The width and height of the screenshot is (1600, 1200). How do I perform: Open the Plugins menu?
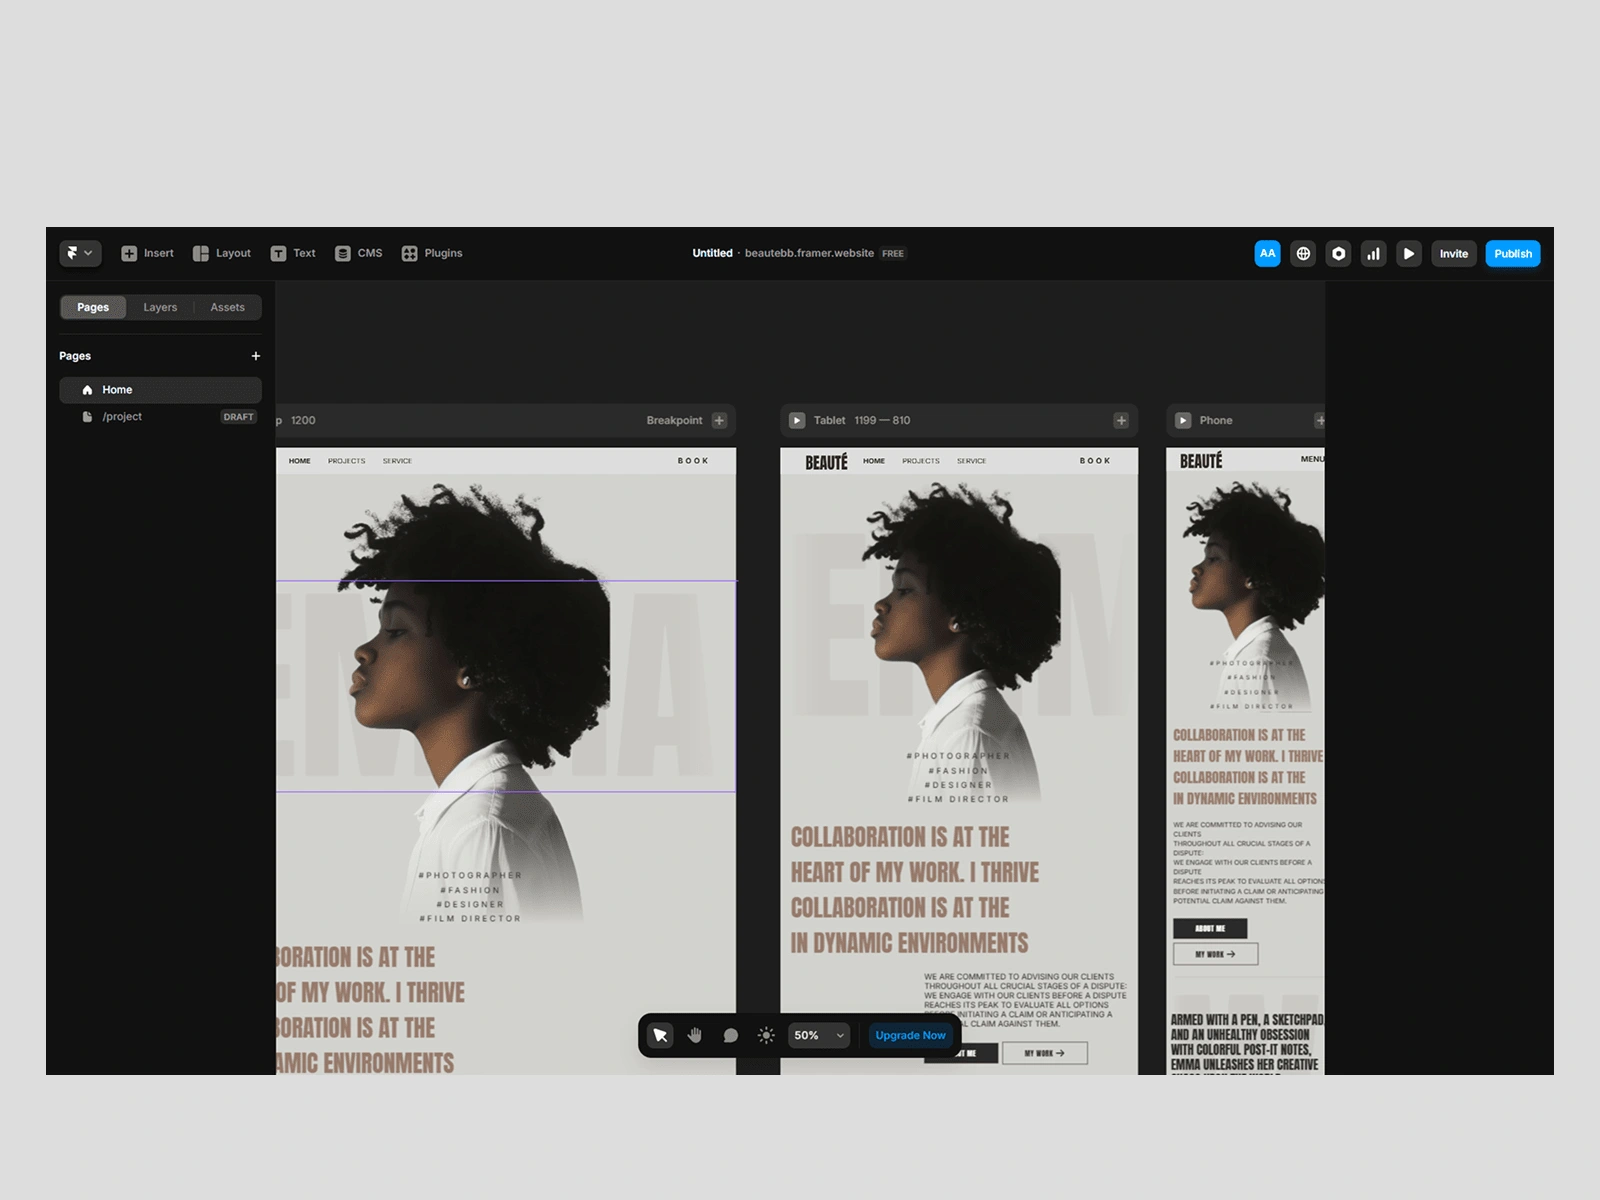coord(431,253)
